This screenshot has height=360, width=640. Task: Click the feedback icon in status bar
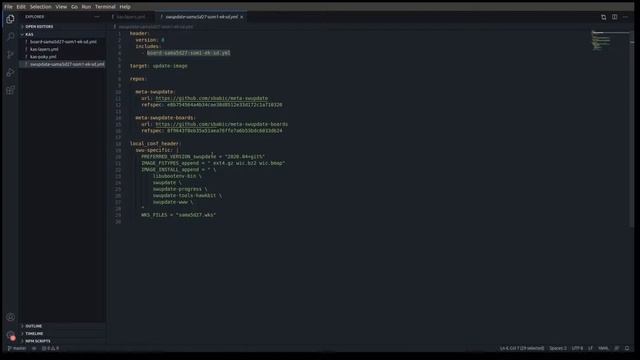(616, 348)
